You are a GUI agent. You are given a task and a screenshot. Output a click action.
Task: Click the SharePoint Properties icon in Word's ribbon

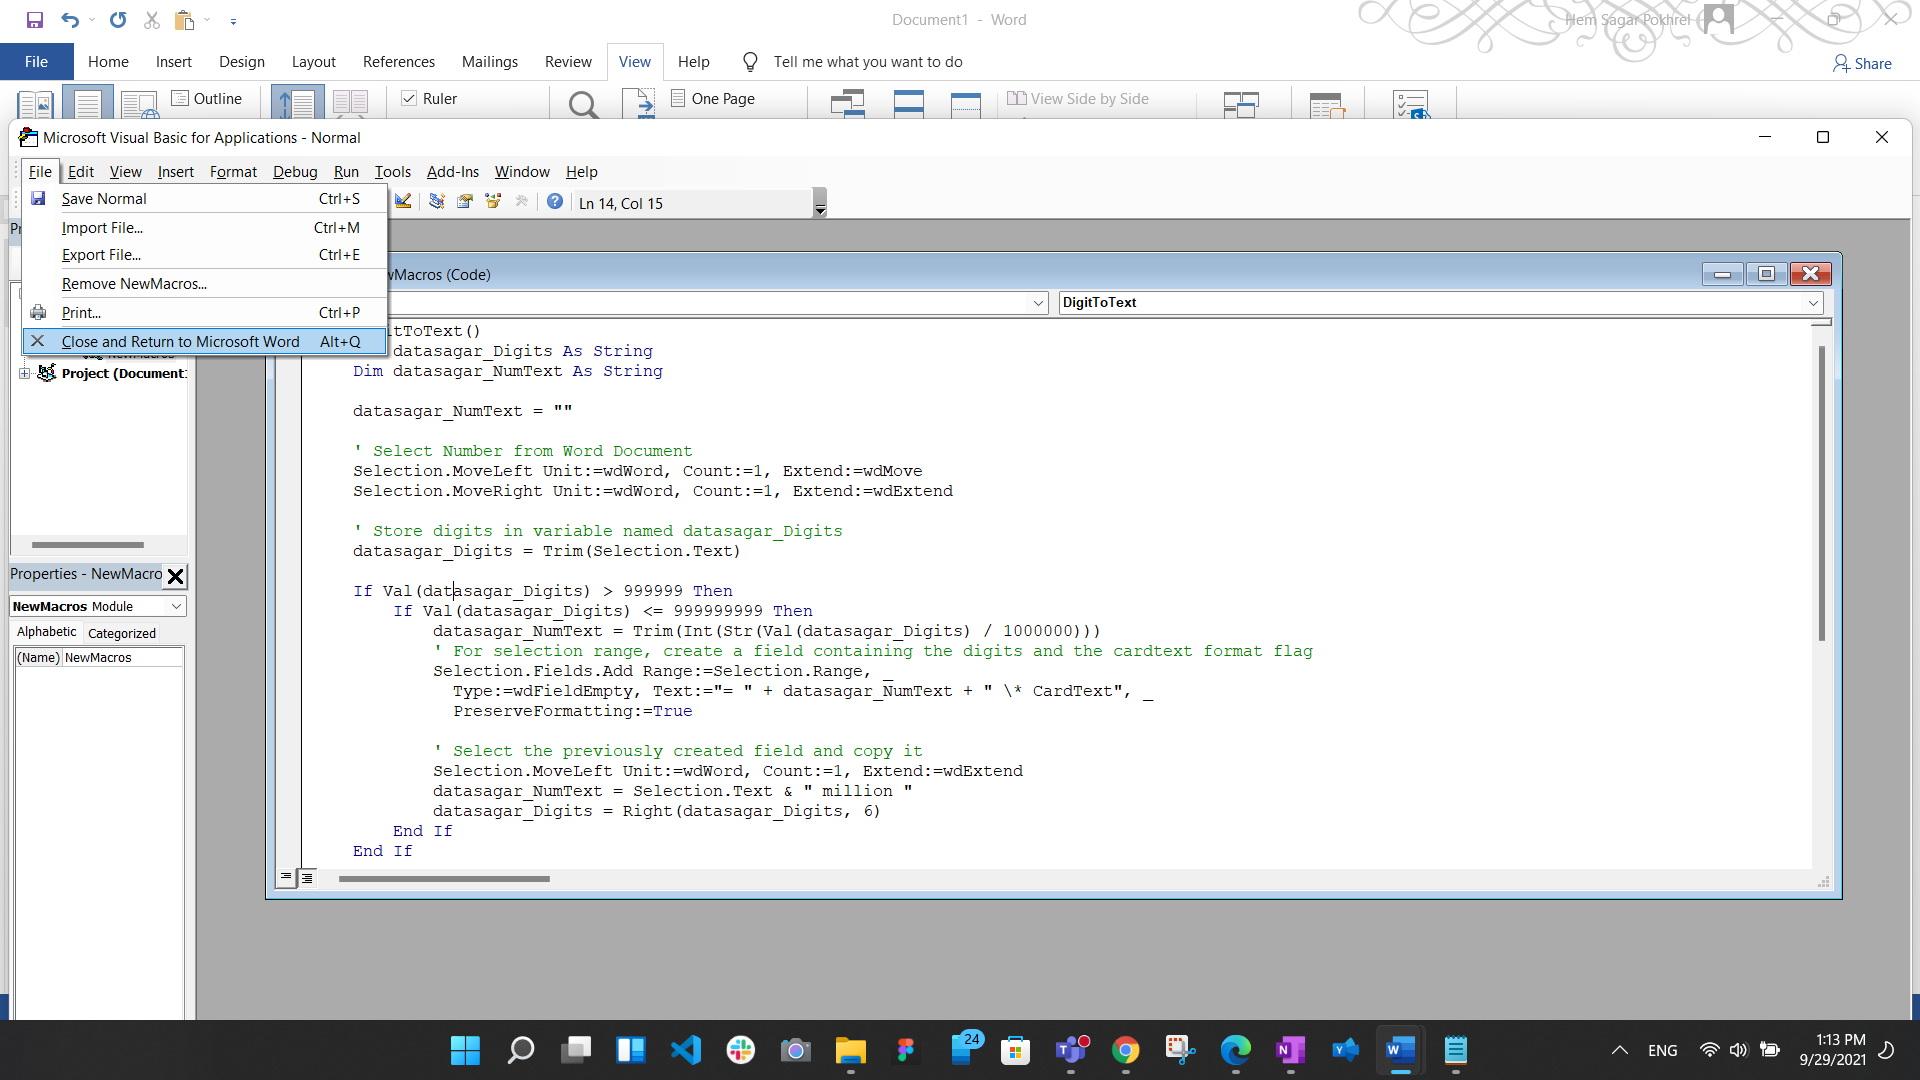pyautogui.click(x=1412, y=104)
